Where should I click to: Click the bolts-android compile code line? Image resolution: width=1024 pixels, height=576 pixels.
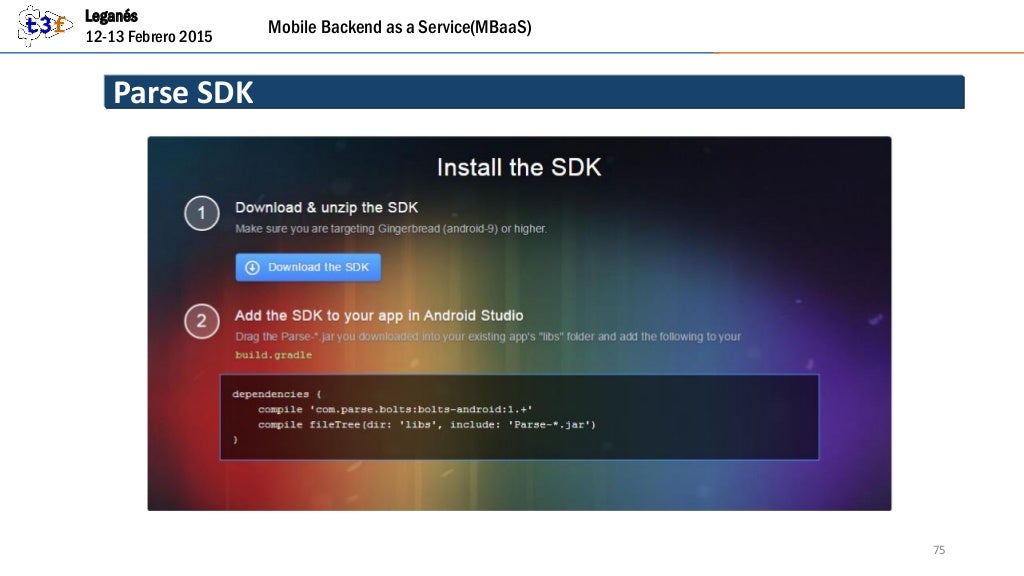tap(395, 409)
